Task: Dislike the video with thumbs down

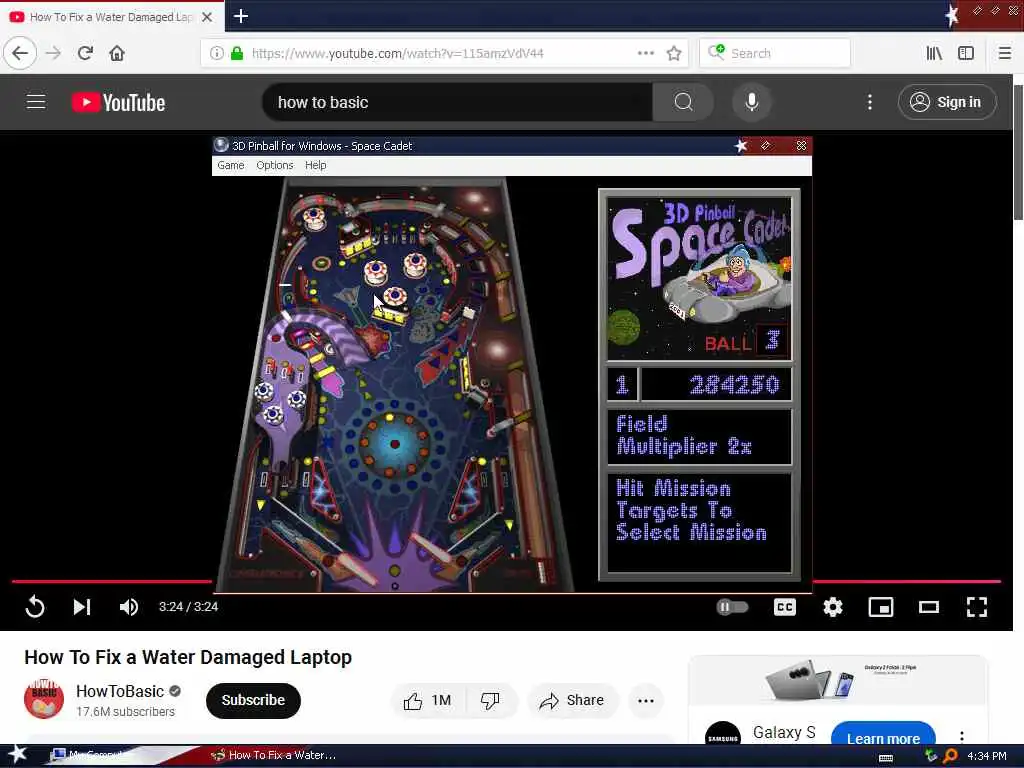Action: 490,701
